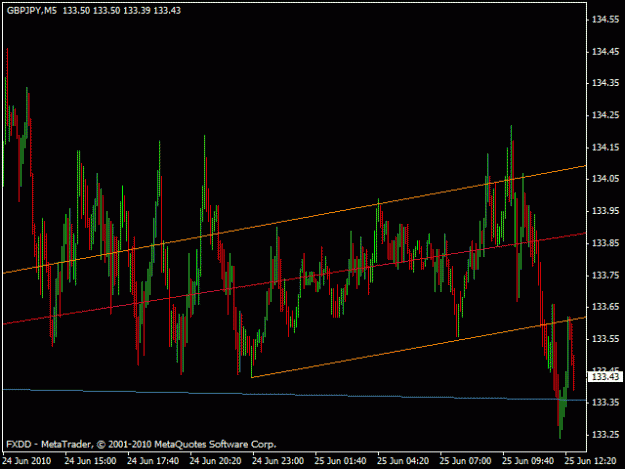Click the 133.25 price axis label
The height and width of the screenshot is (469, 625).
[605, 434]
